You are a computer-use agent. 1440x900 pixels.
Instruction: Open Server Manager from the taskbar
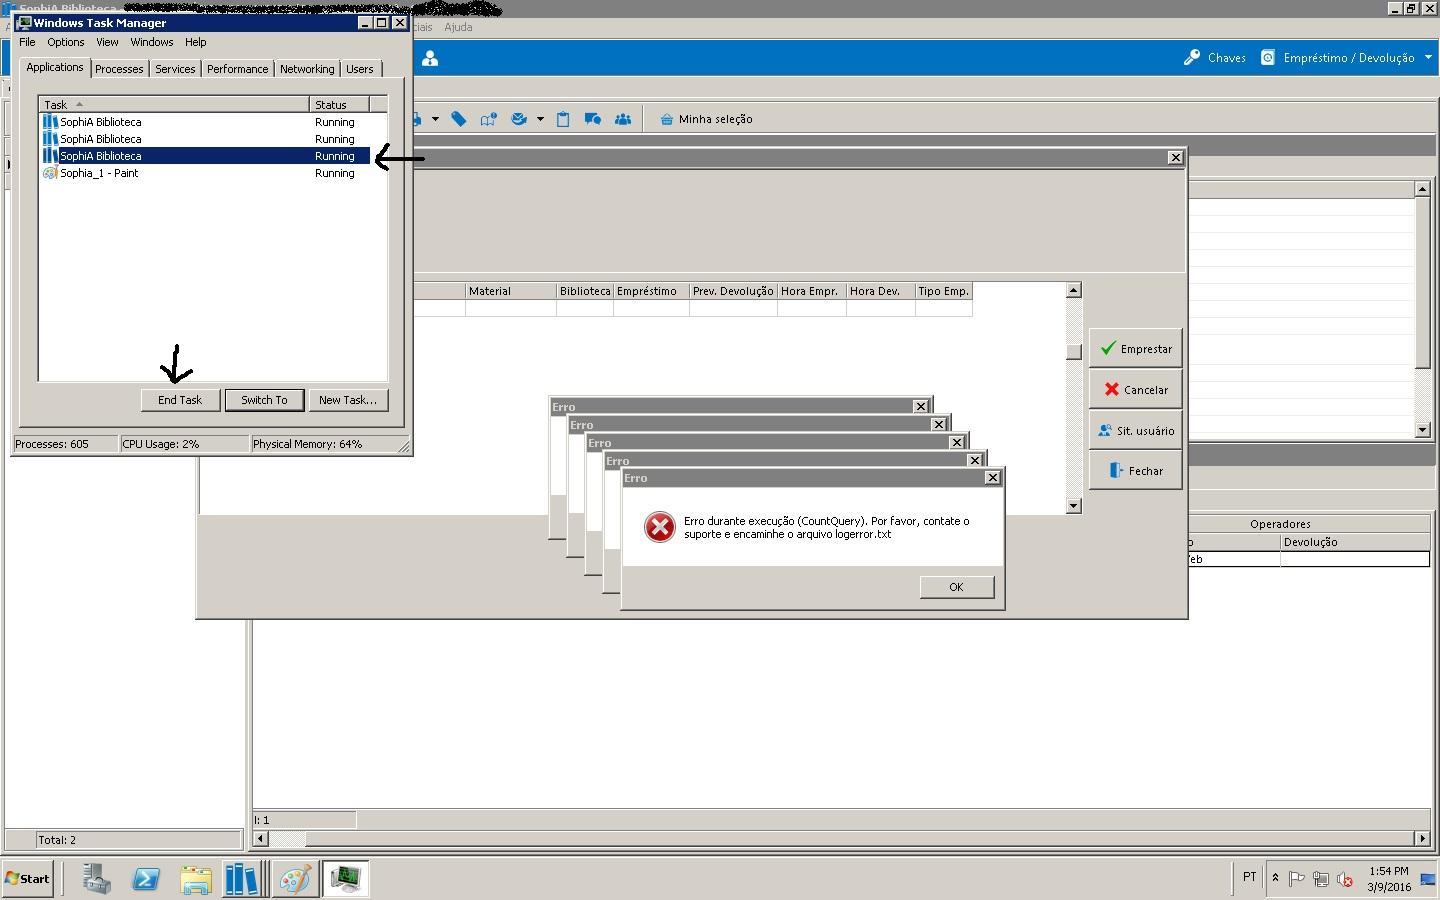click(x=97, y=879)
